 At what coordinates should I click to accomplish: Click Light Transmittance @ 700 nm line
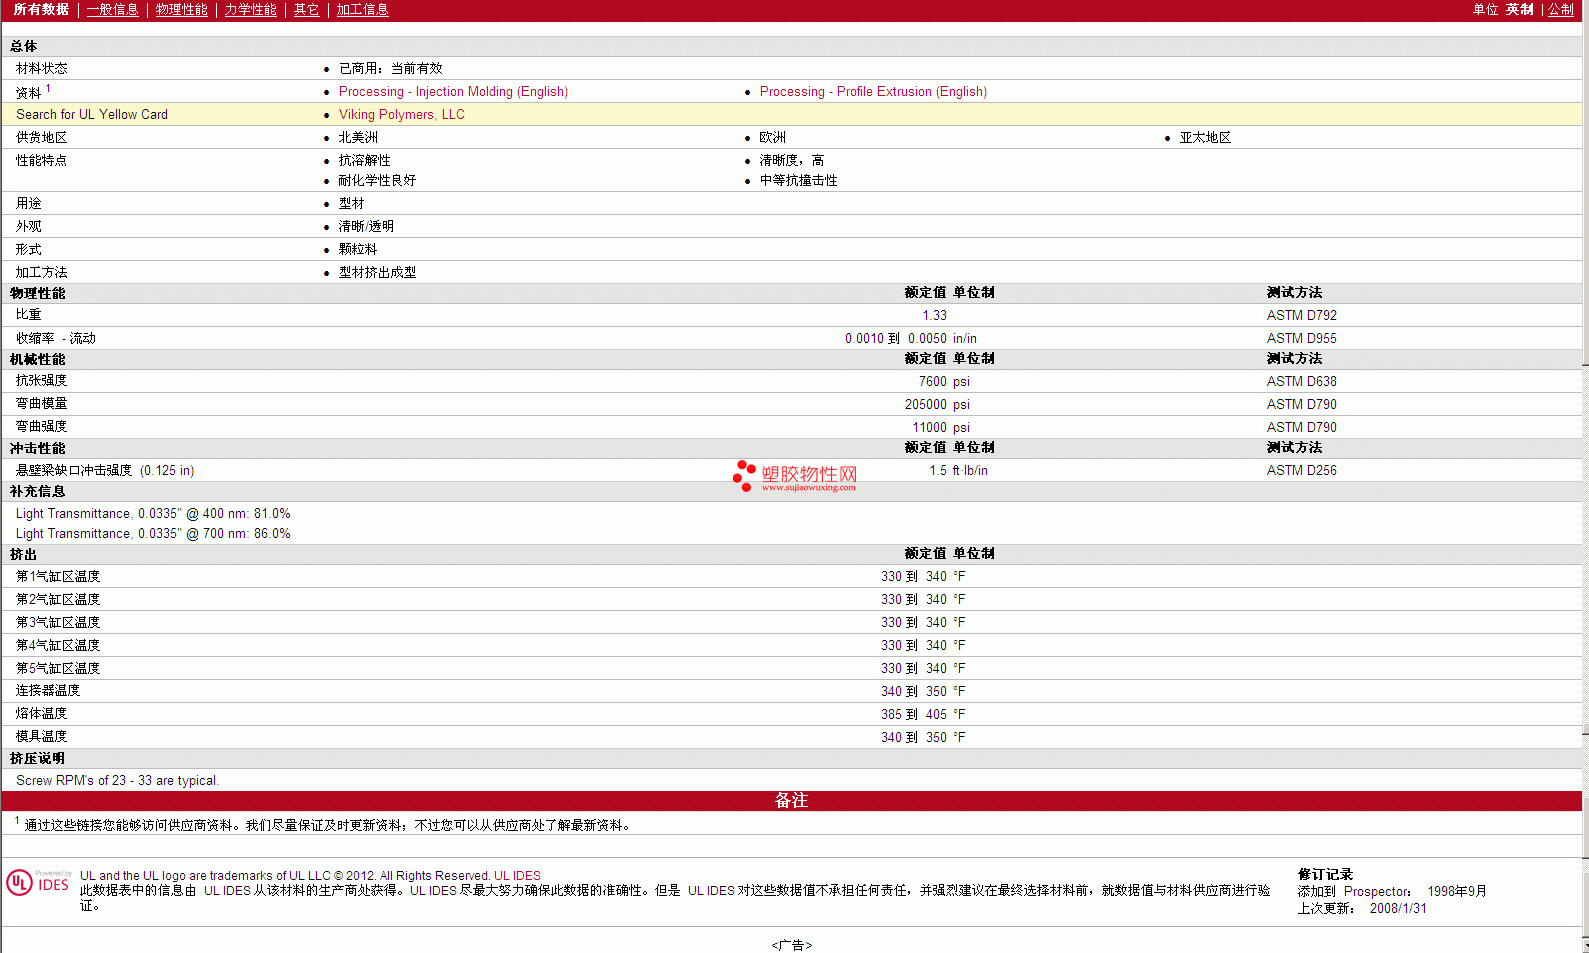pyautogui.click(x=153, y=533)
